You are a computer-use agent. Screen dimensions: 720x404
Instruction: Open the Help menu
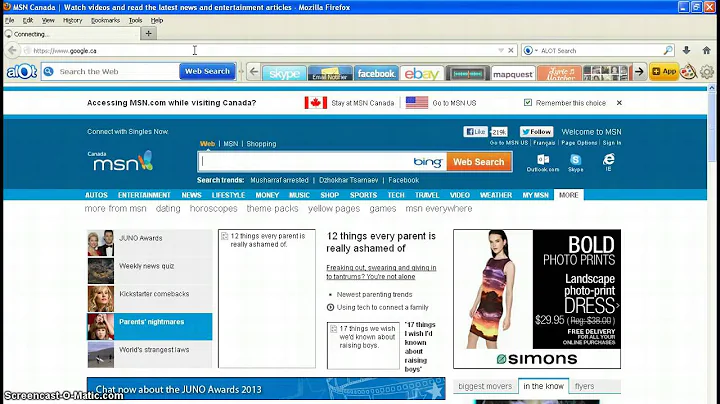157,20
